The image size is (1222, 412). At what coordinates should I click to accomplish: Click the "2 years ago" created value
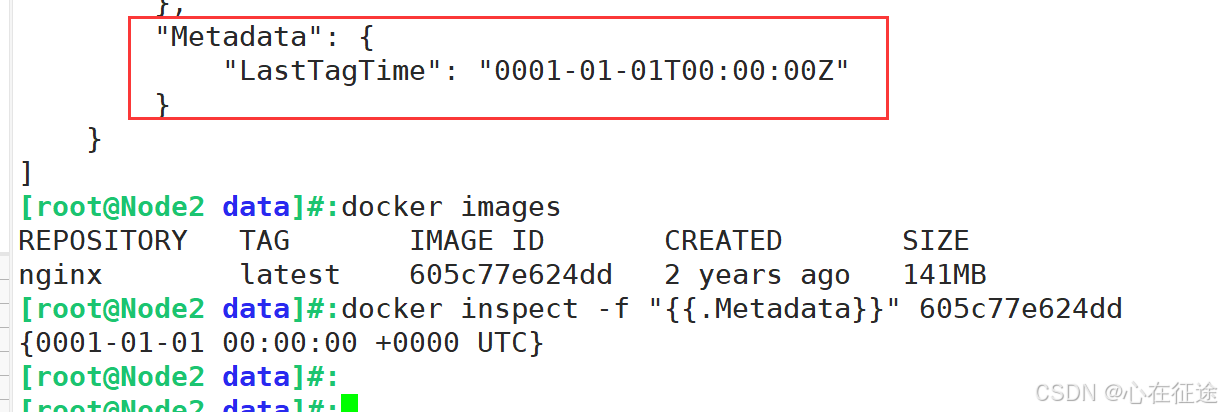(757, 275)
